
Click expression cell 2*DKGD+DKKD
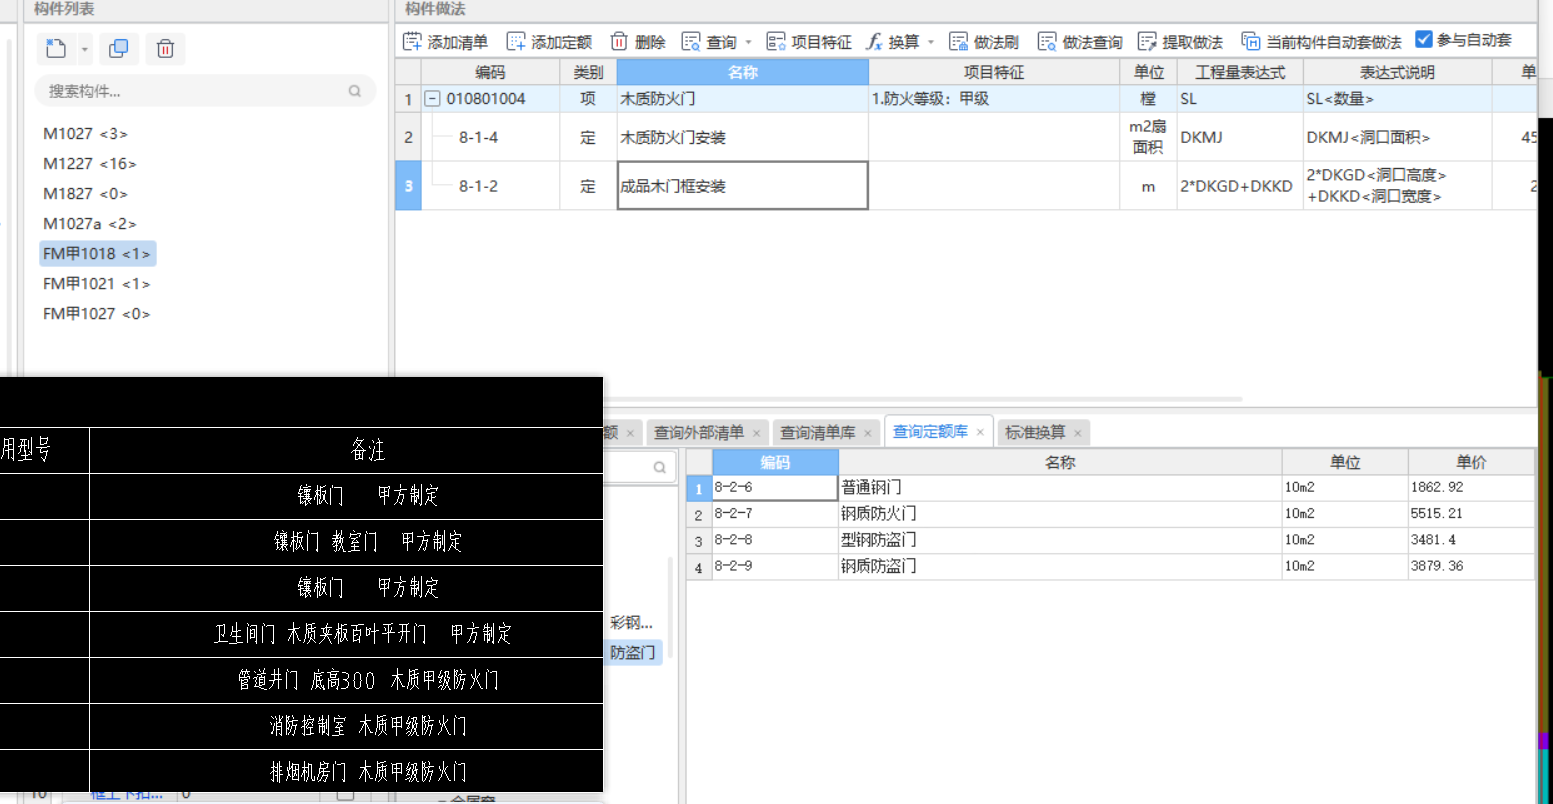click(x=1240, y=186)
